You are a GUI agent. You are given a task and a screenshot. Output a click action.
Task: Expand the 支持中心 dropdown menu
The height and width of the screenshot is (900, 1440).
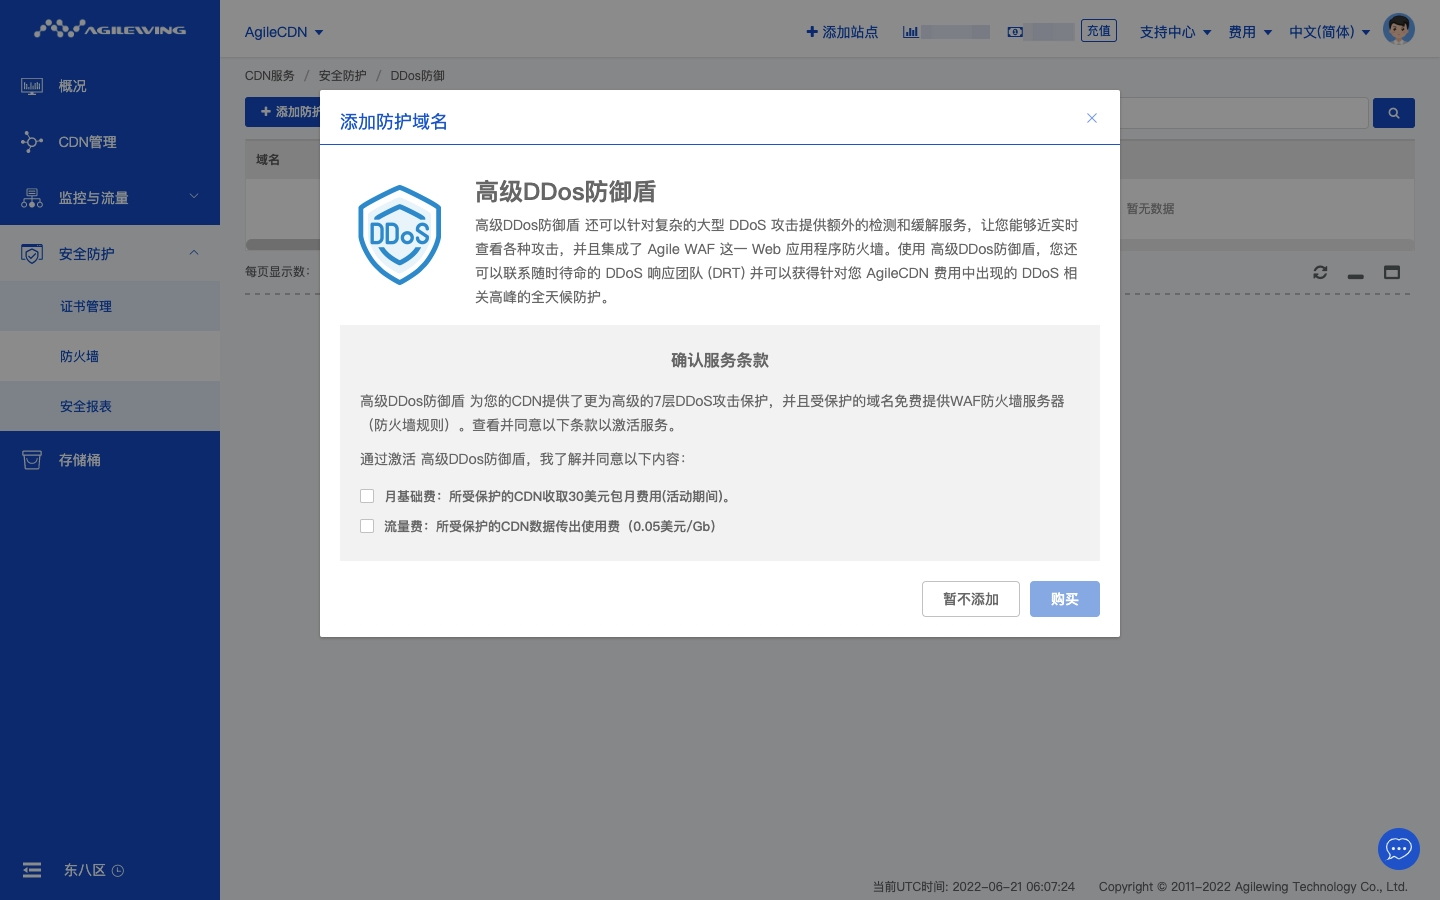pyautogui.click(x=1175, y=32)
